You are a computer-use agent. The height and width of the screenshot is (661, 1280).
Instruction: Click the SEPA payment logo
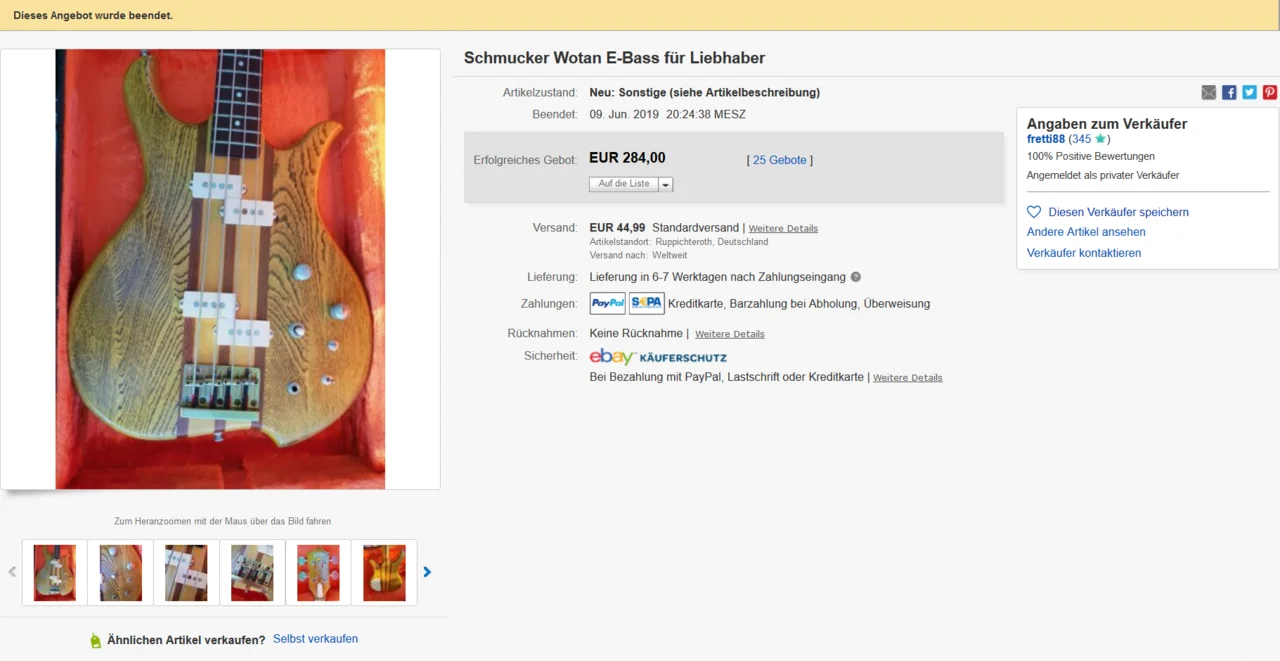coord(647,304)
